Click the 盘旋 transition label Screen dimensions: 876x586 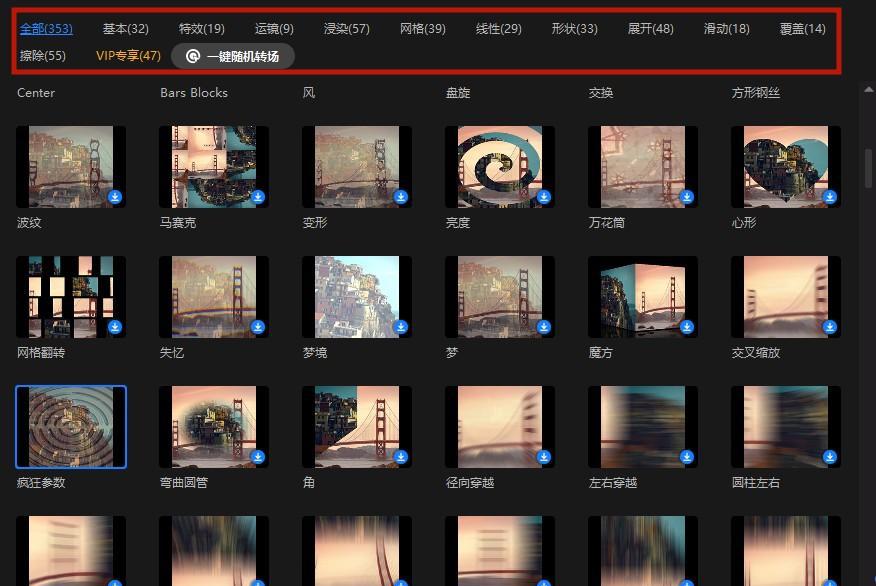point(458,93)
